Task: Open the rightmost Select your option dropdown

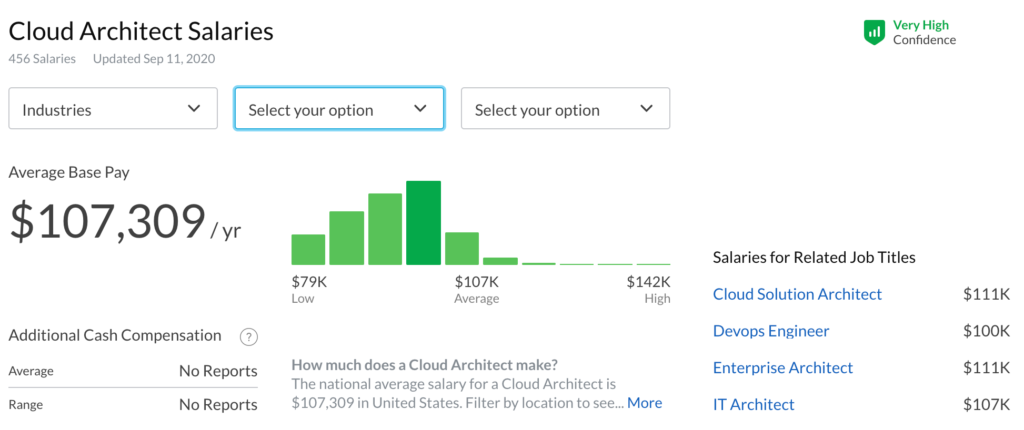Action: tap(565, 109)
